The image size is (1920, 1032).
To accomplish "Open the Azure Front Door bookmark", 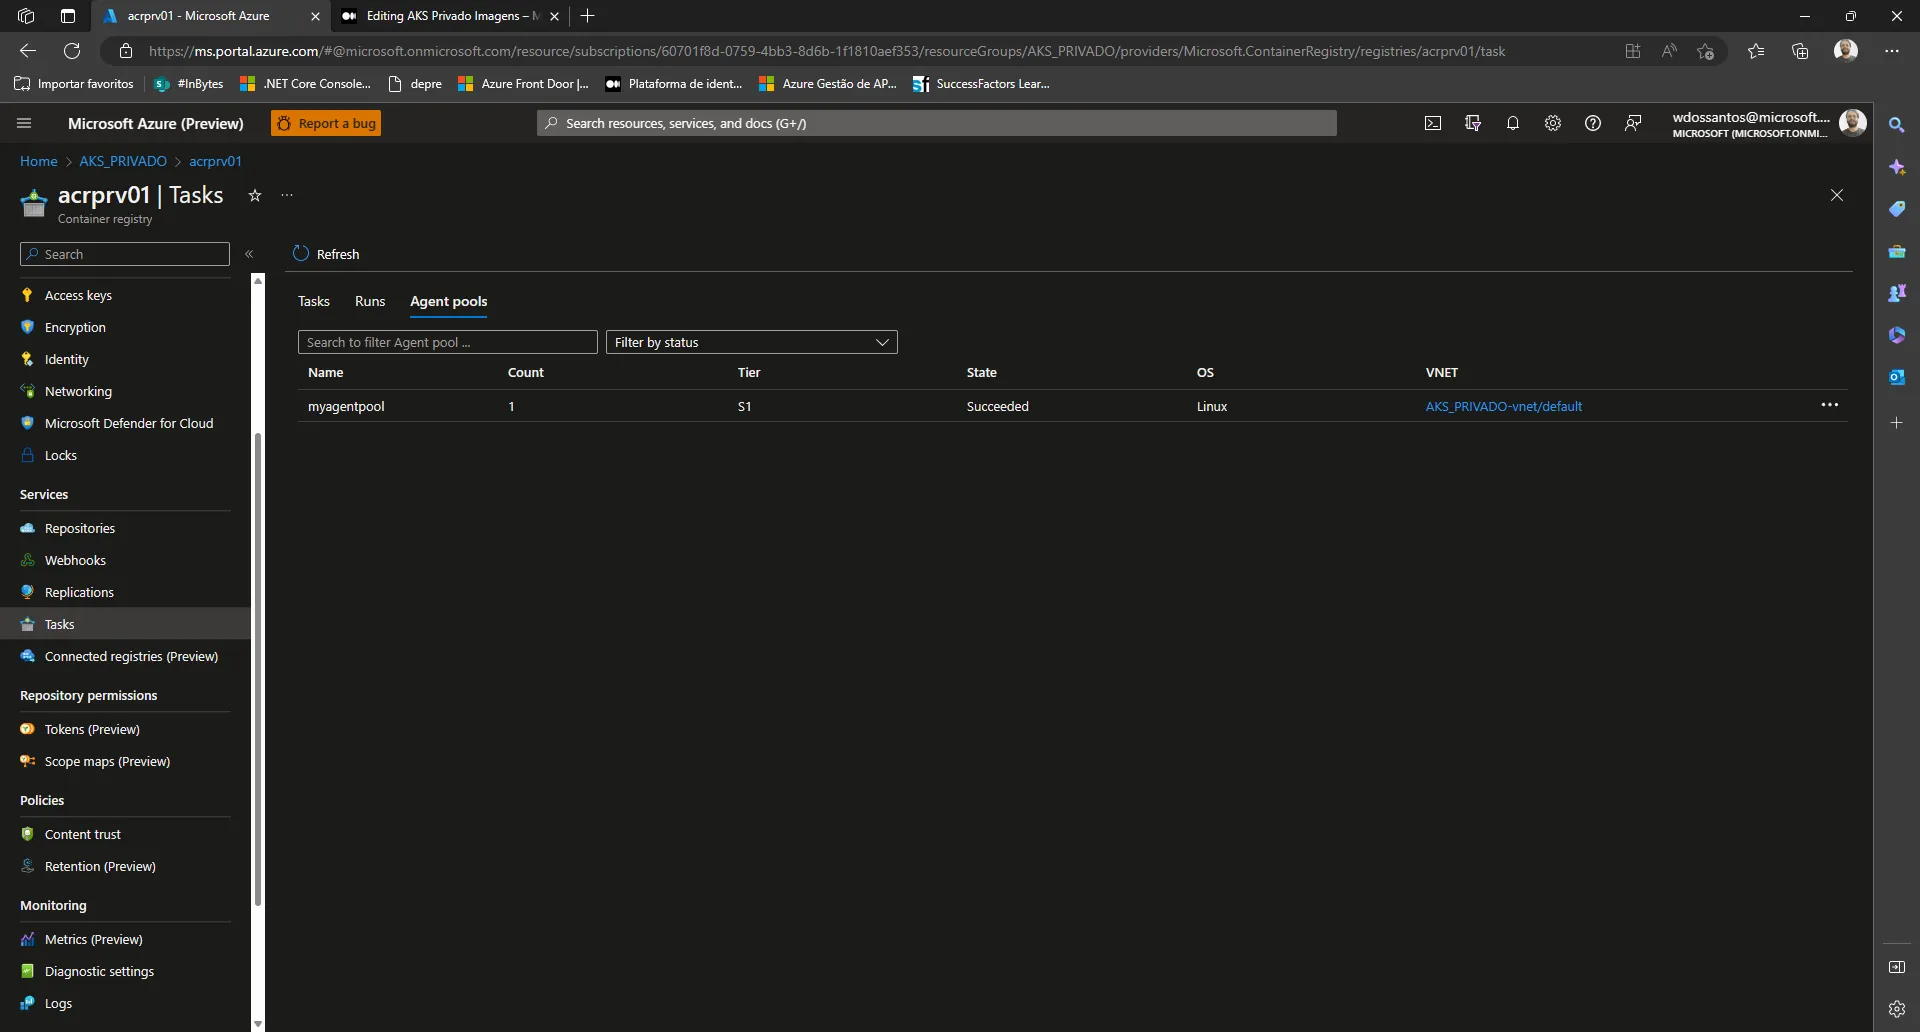I will (523, 84).
